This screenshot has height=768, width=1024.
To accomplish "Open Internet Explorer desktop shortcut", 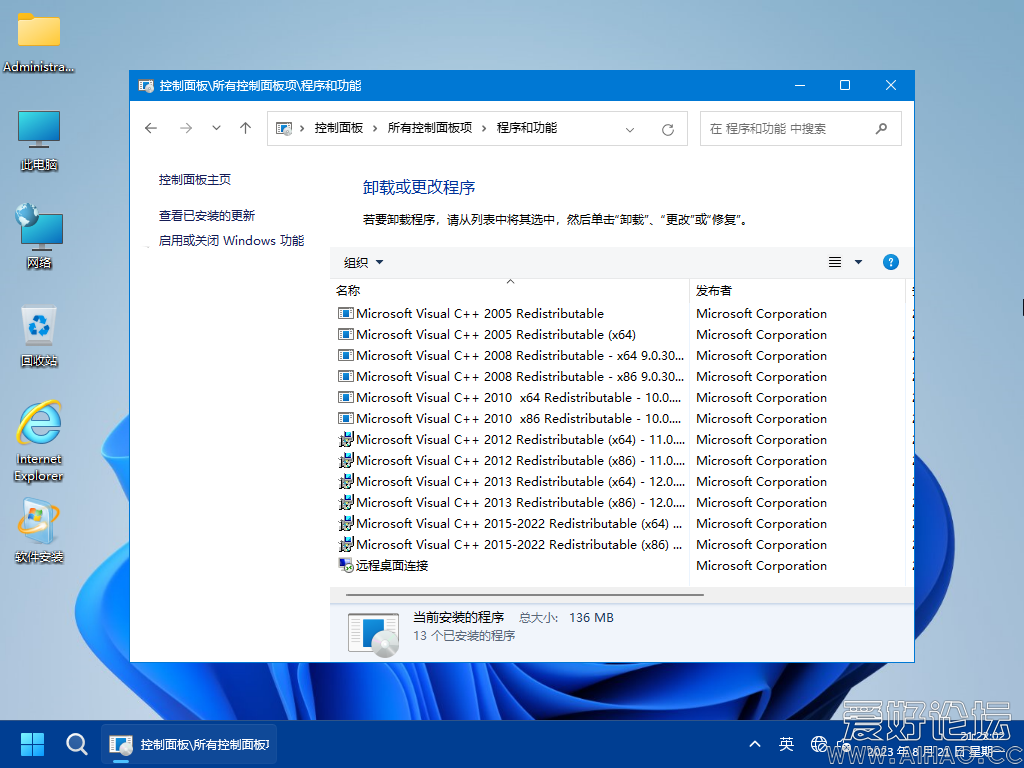I will pos(39,440).
